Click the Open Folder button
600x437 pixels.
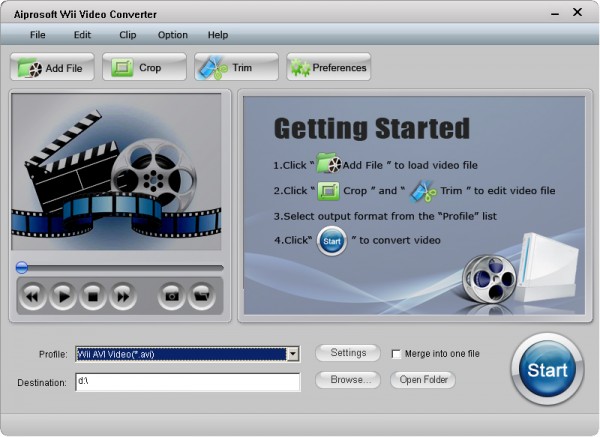click(424, 380)
